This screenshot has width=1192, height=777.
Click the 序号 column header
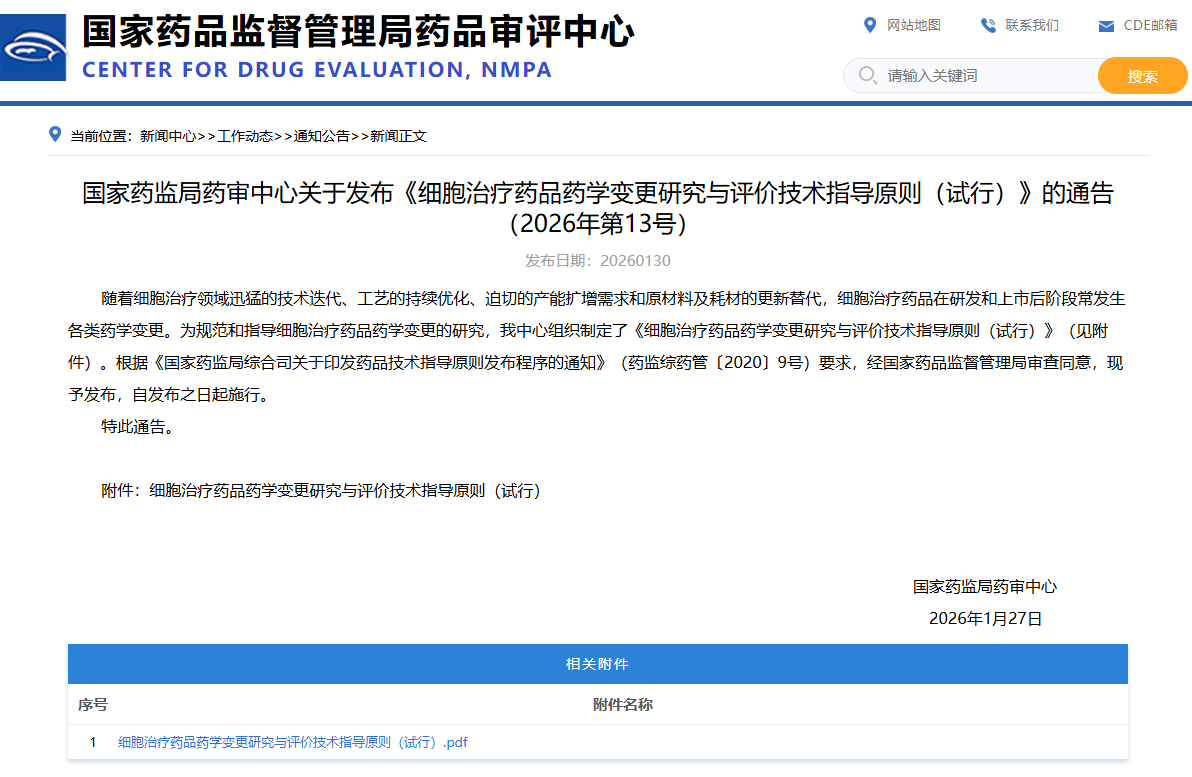93,705
